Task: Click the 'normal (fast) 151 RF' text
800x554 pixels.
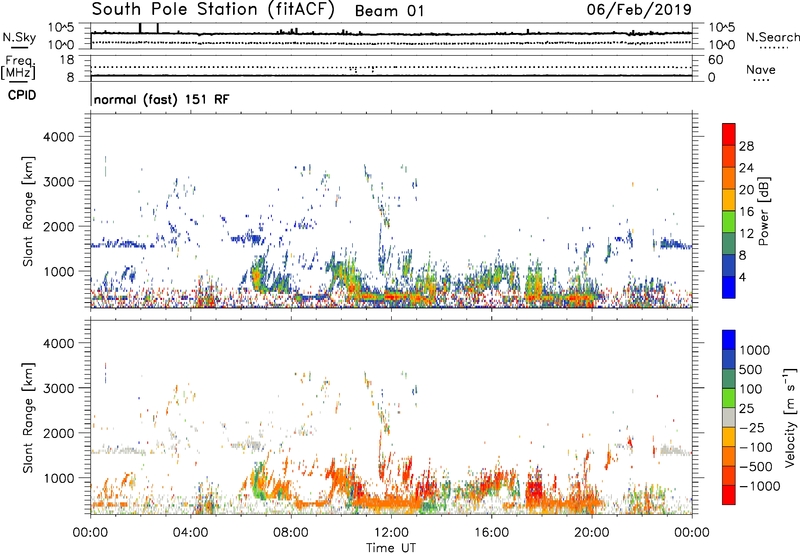Action: pyautogui.click(x=161, y=99)
